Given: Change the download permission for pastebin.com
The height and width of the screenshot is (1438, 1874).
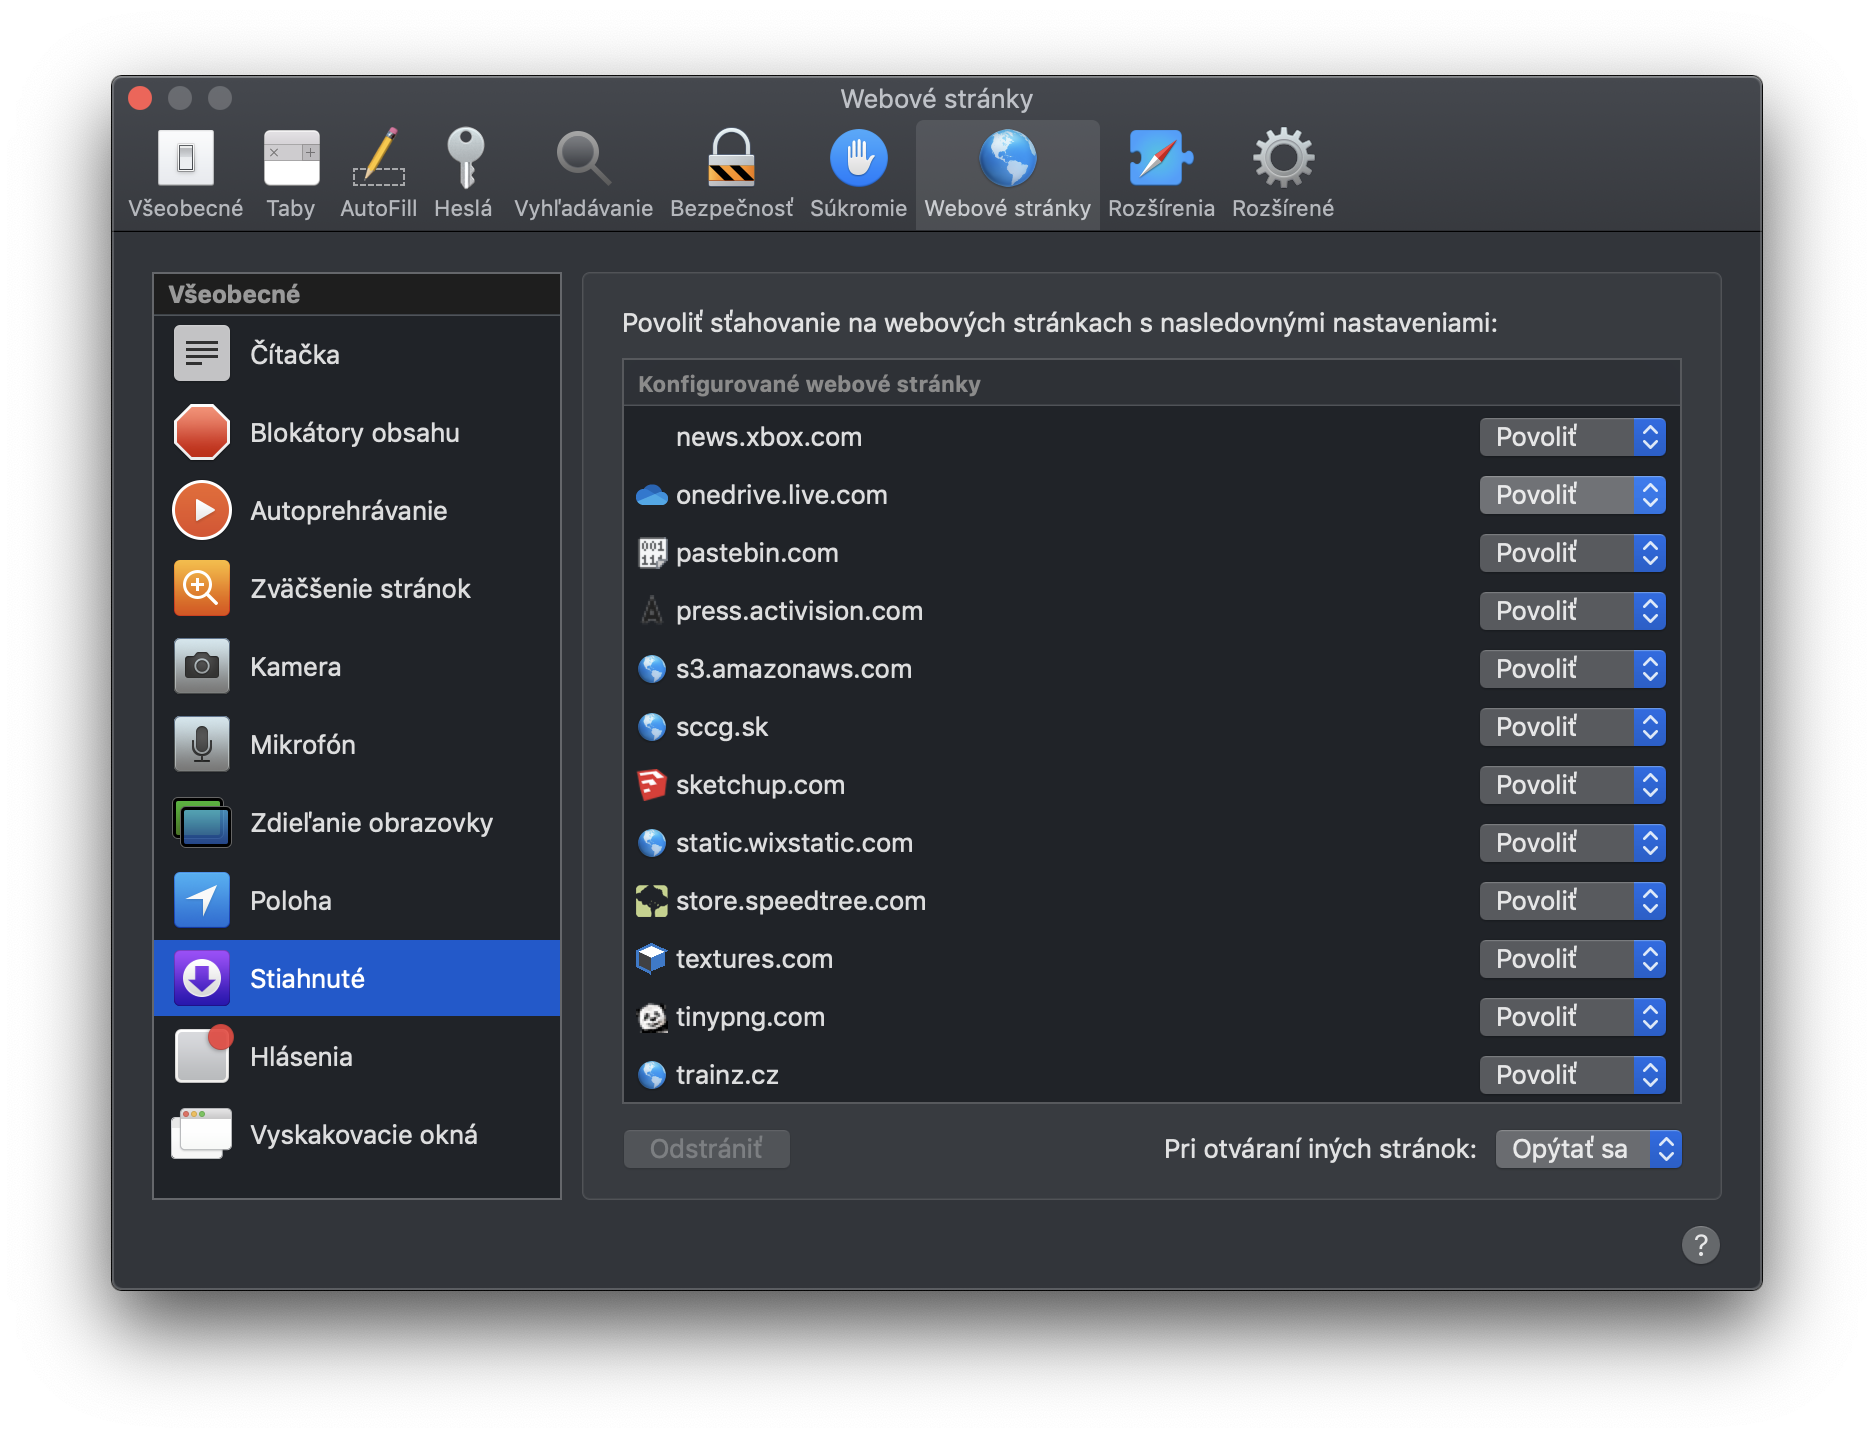Looking at the screenshot, I should [1571, 553].
